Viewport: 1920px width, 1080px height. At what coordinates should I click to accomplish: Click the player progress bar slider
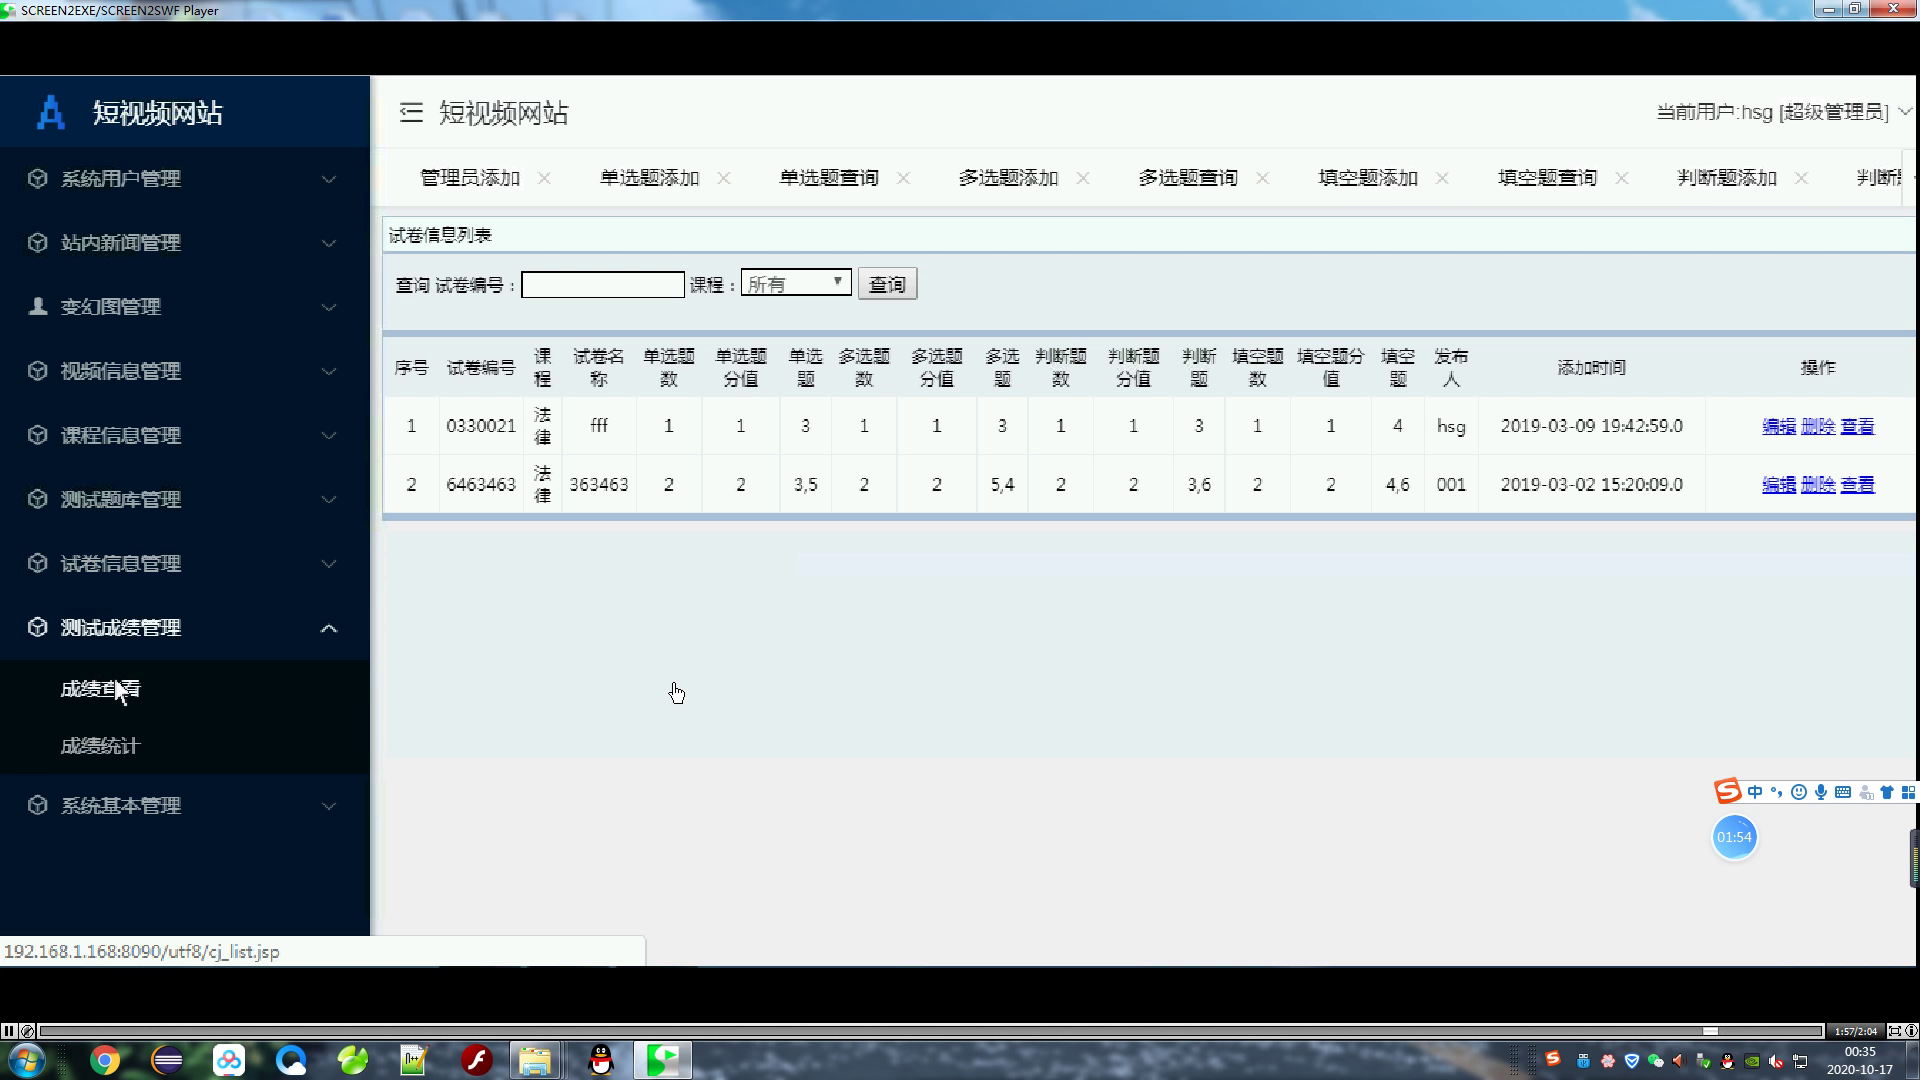click(1710, 1031)
